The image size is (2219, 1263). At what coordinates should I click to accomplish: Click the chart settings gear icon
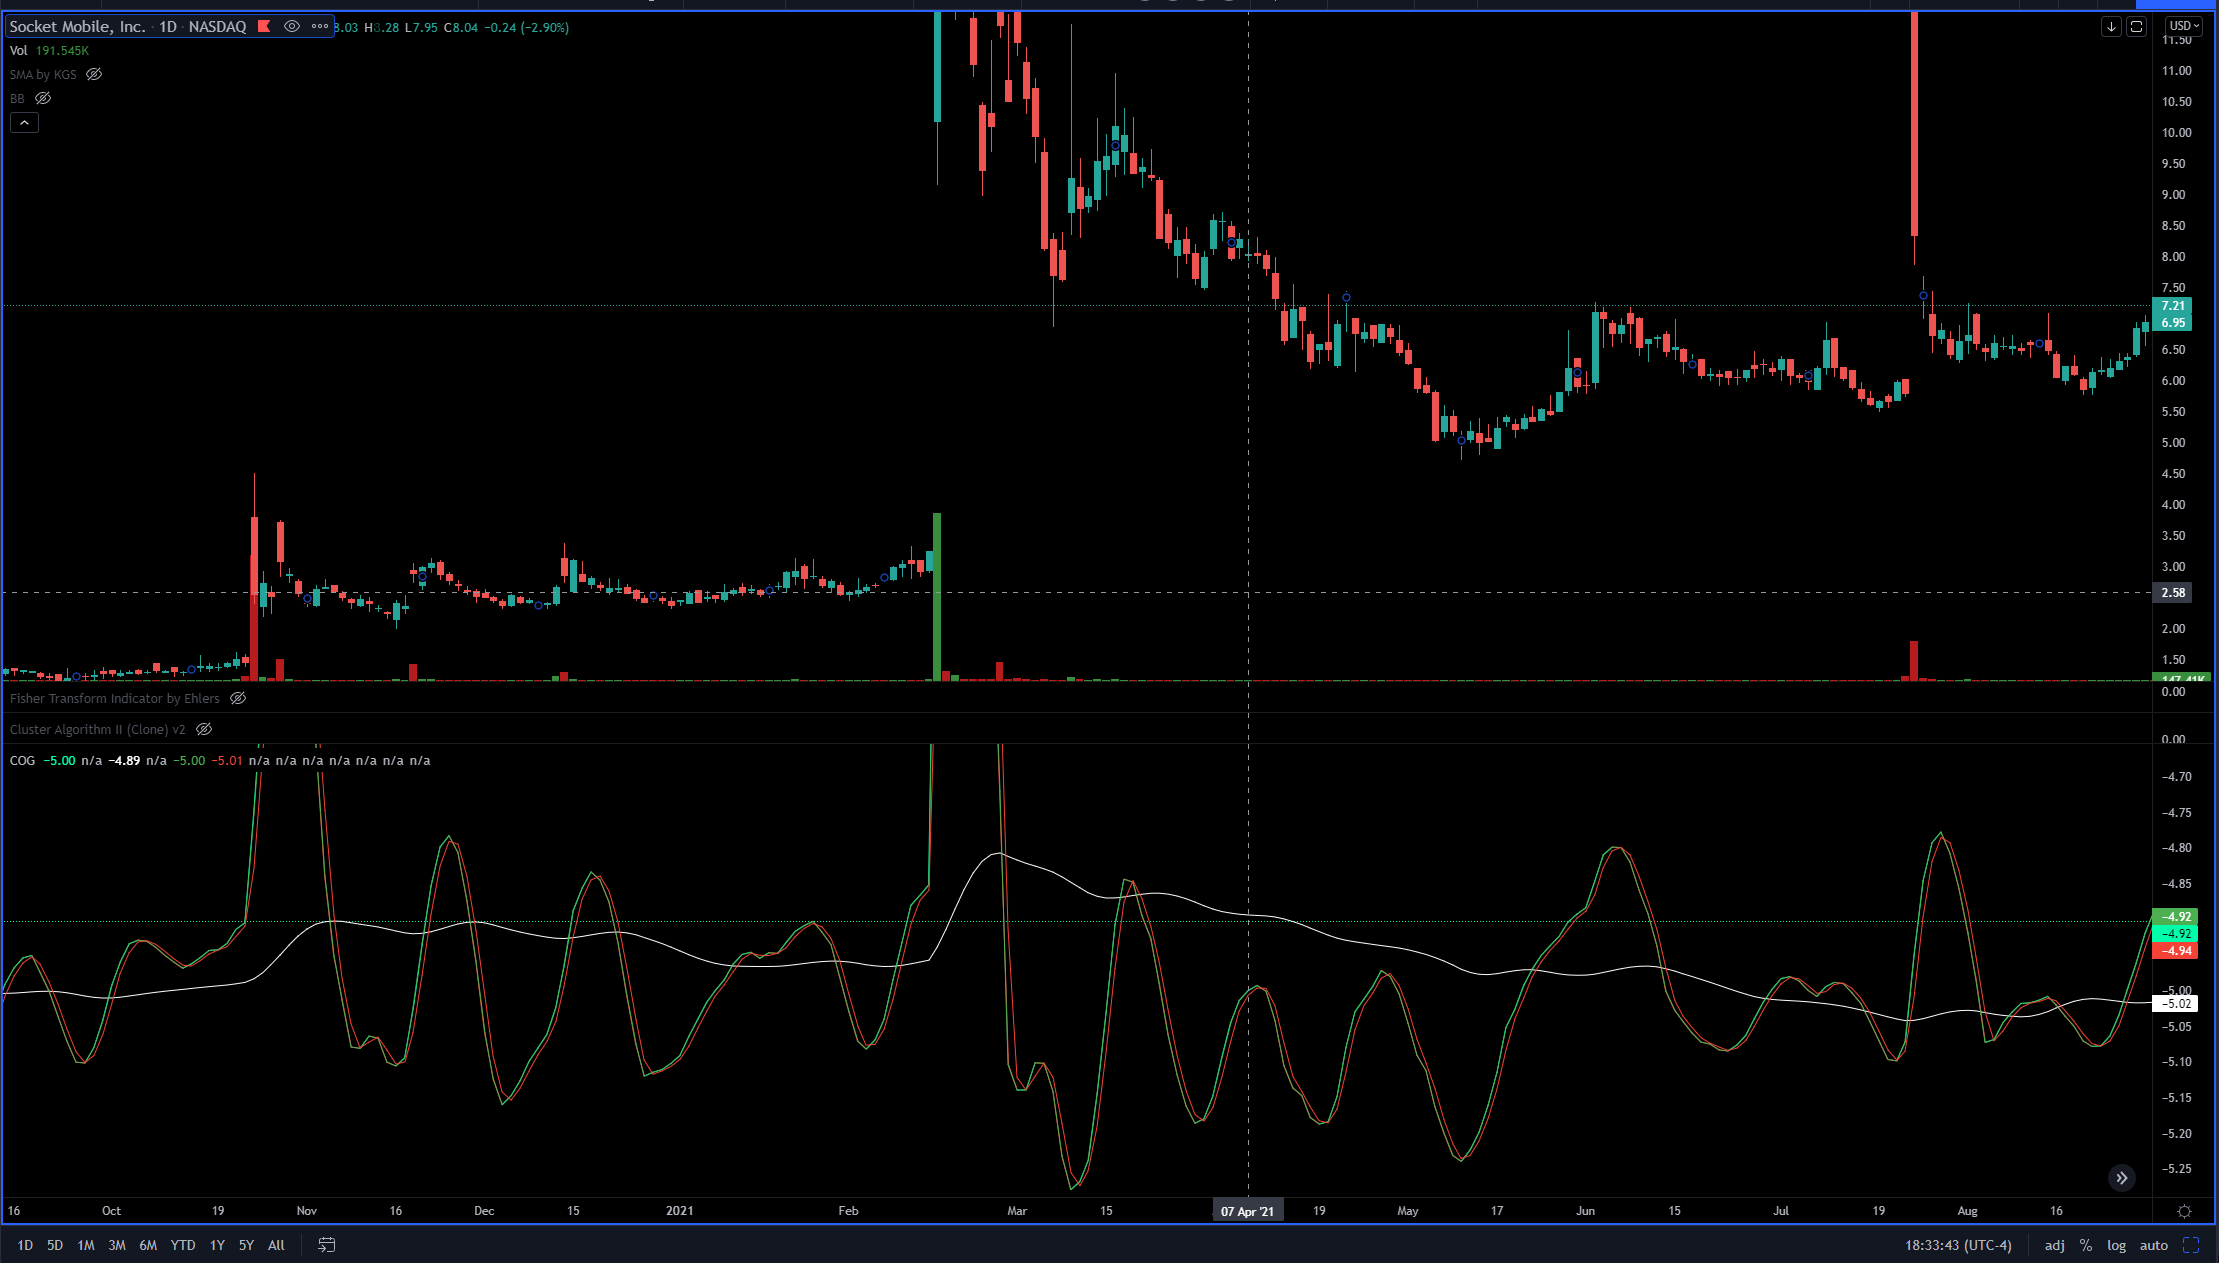click(x=2184, y=1211)
